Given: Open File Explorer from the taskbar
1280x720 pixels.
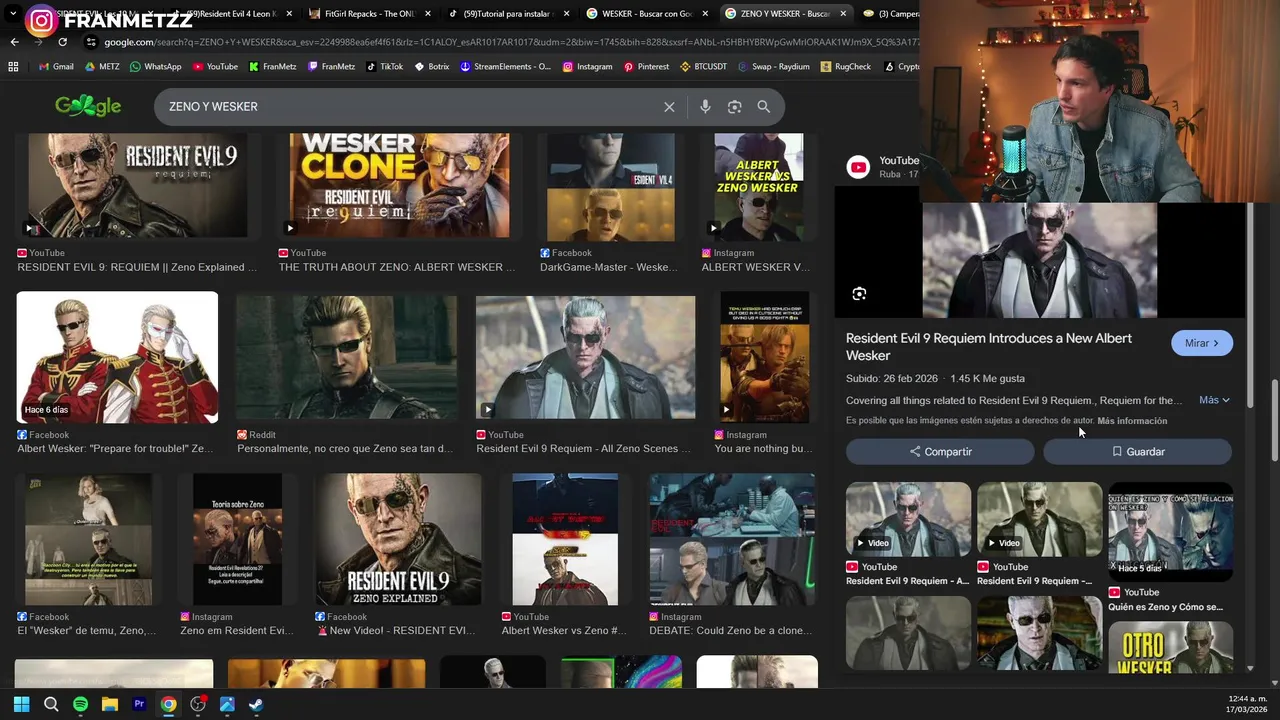Looking at the screenshot, I should click(x=110, y=704).
